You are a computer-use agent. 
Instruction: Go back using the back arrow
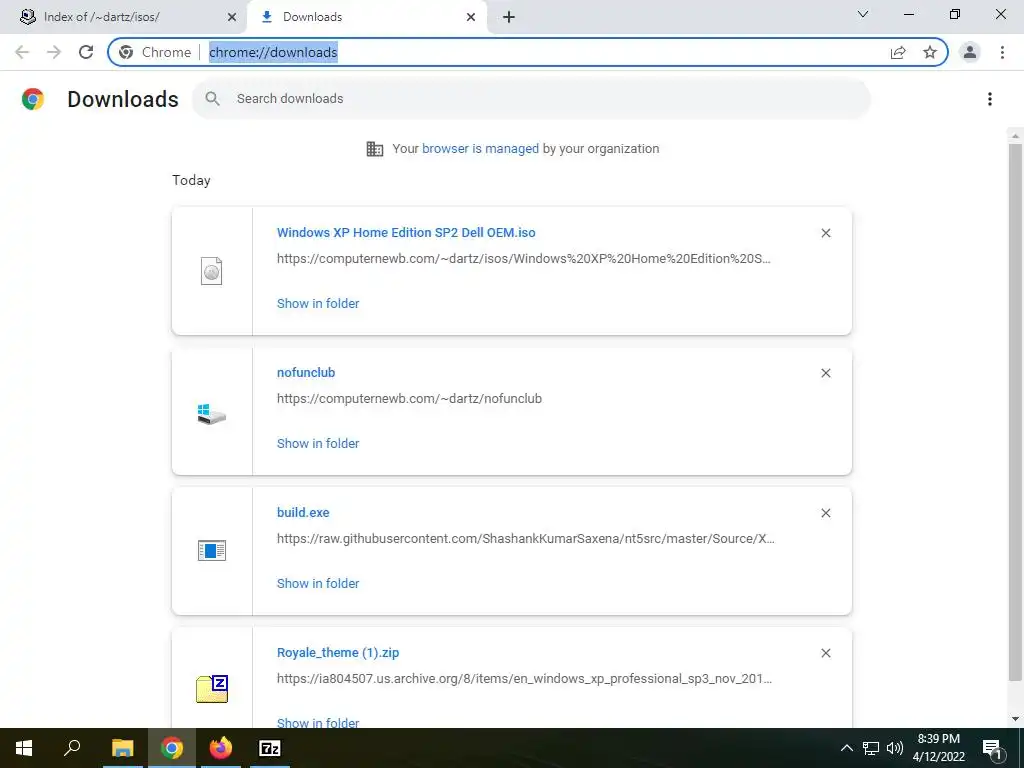click(22, 52)
